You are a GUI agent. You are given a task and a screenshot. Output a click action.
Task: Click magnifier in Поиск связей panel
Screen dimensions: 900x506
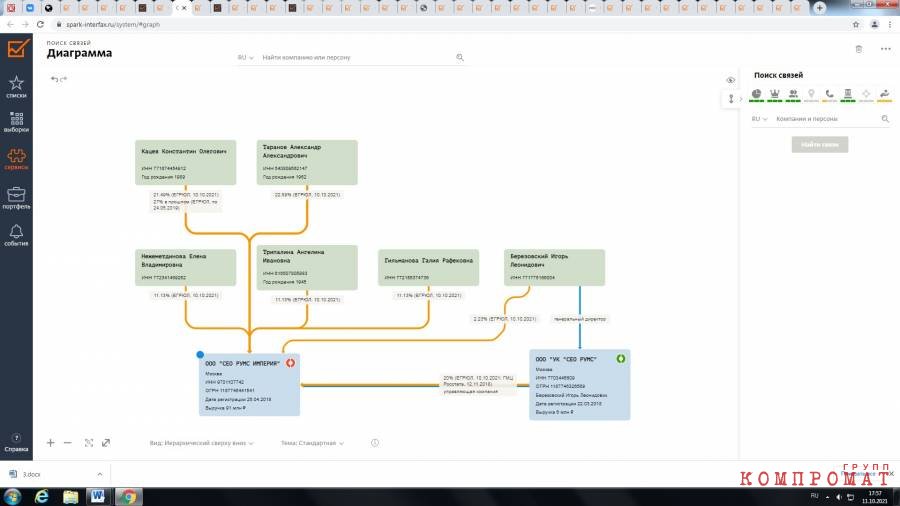pyautogui.click(x=885, y=119)
